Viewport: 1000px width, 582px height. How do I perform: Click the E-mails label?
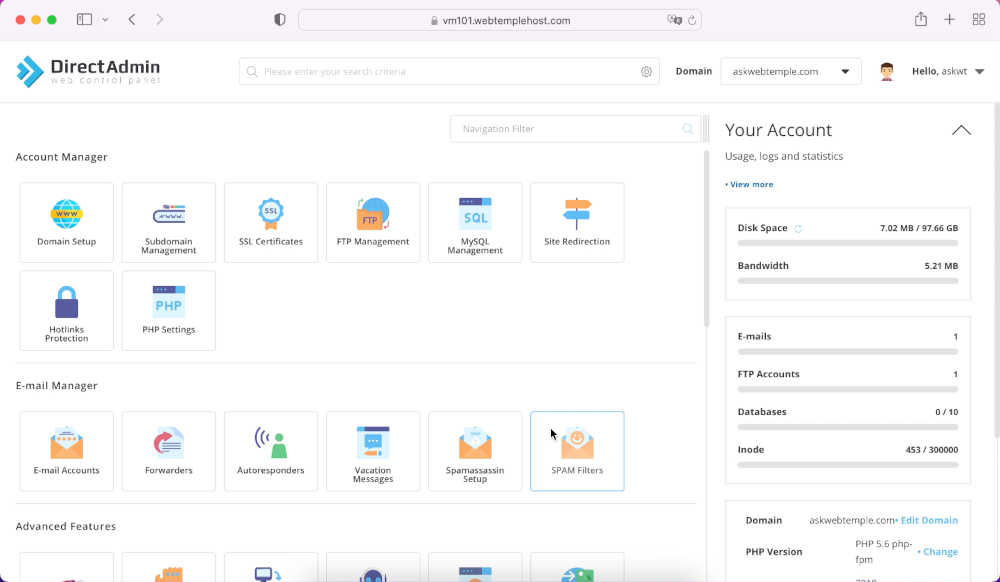(754, 337)
